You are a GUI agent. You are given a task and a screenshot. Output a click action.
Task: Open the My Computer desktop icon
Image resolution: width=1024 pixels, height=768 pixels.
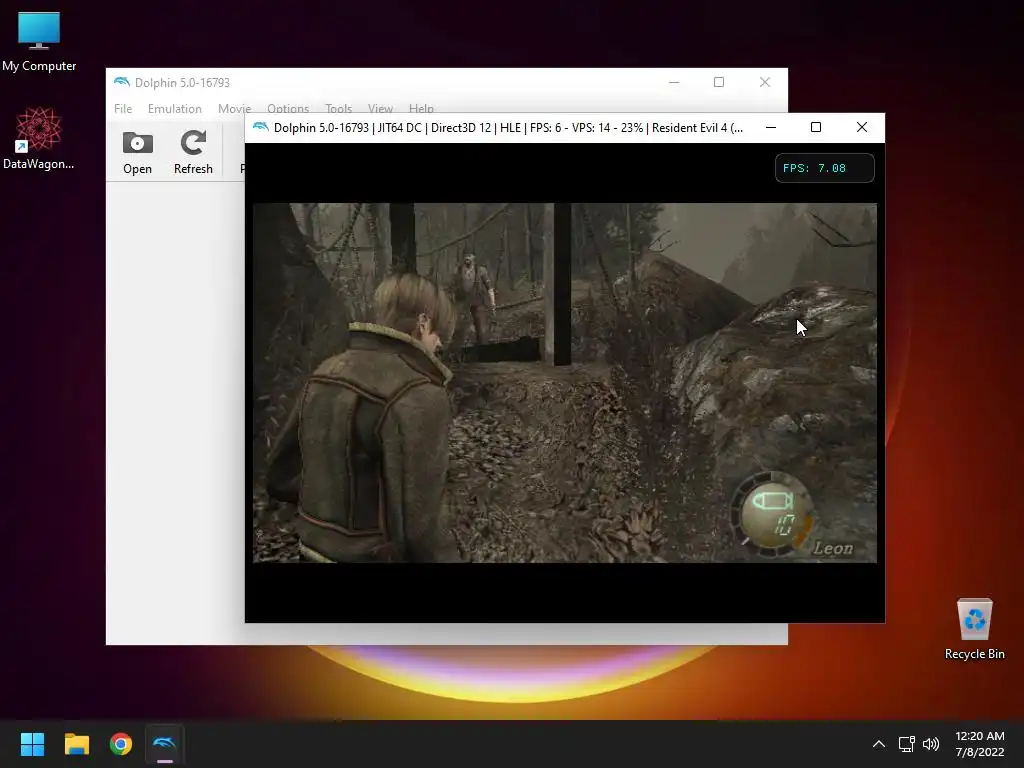tap(39, 40)
